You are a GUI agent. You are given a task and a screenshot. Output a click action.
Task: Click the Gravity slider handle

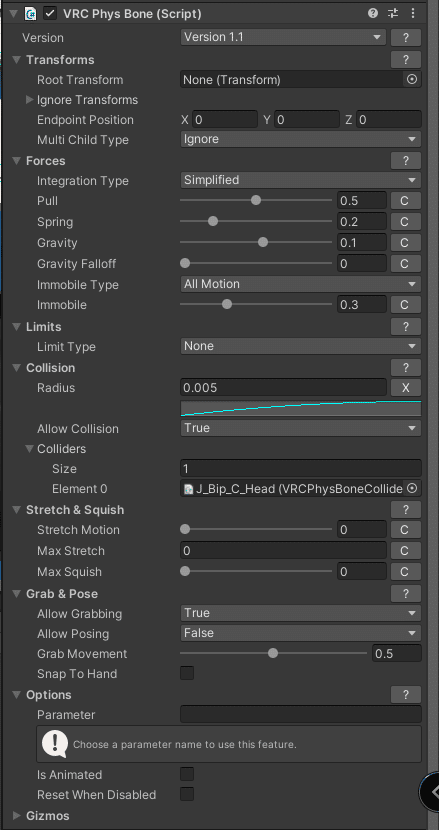(x=263, y=242)
